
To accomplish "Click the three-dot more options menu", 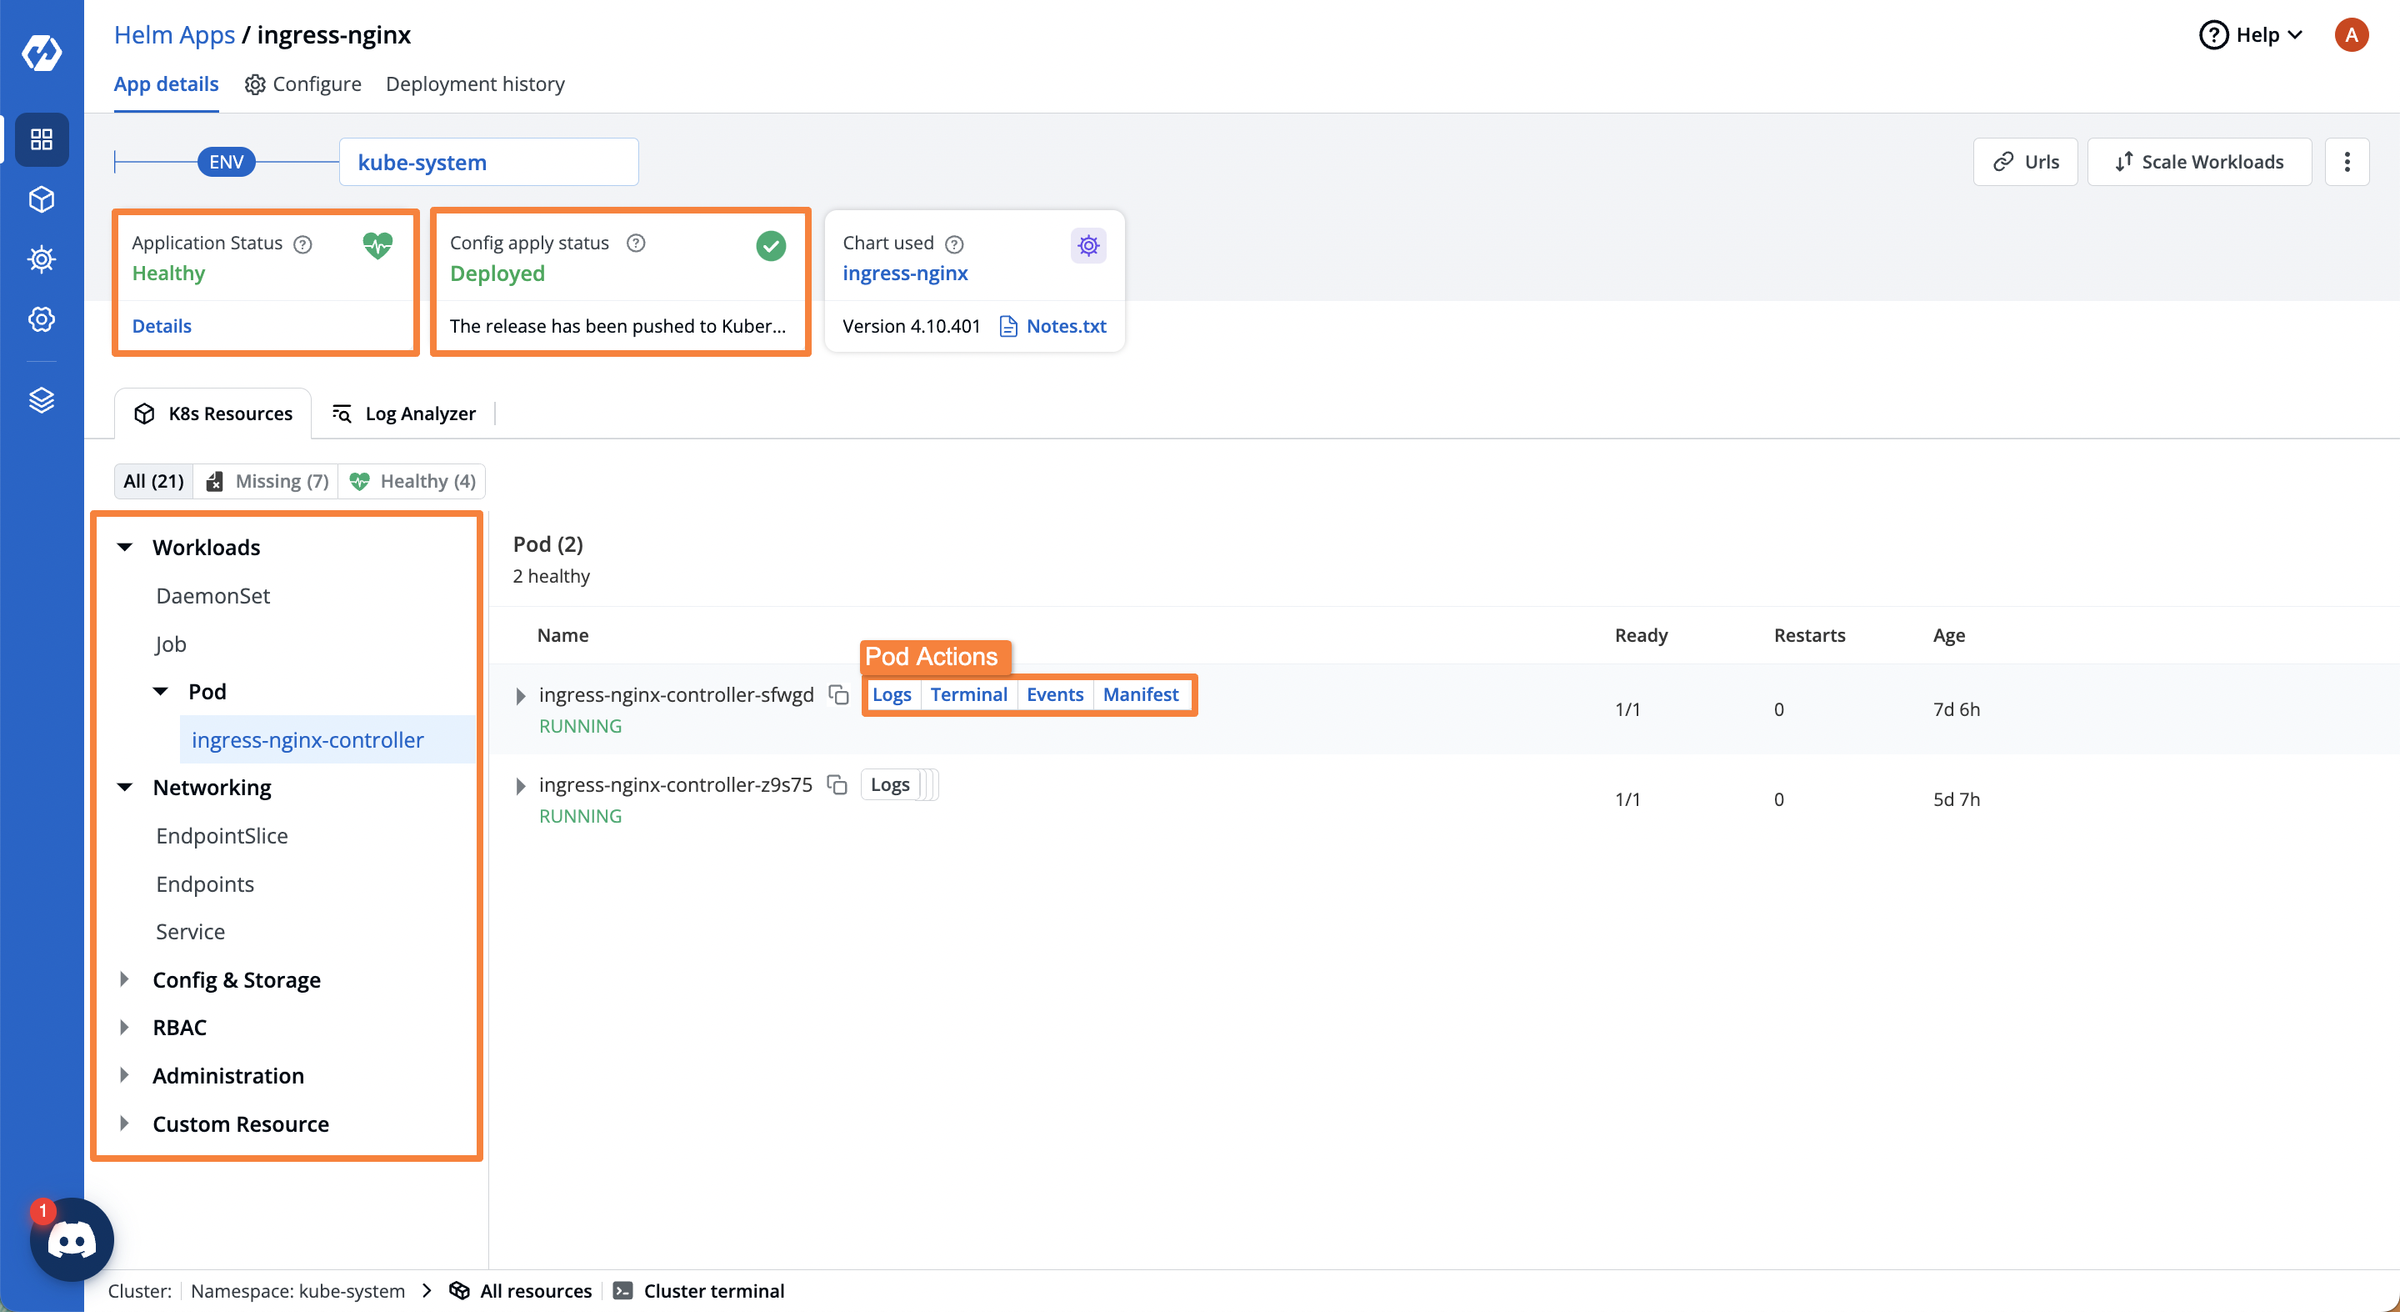I will tap(2347, 162).
